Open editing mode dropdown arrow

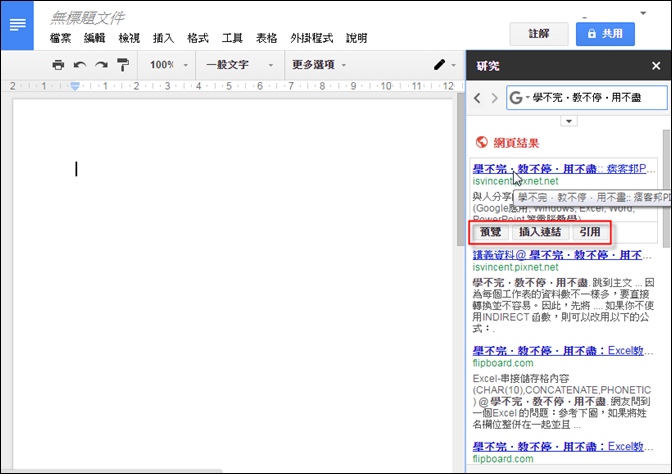pyautogui.click(x=453, y=65)
